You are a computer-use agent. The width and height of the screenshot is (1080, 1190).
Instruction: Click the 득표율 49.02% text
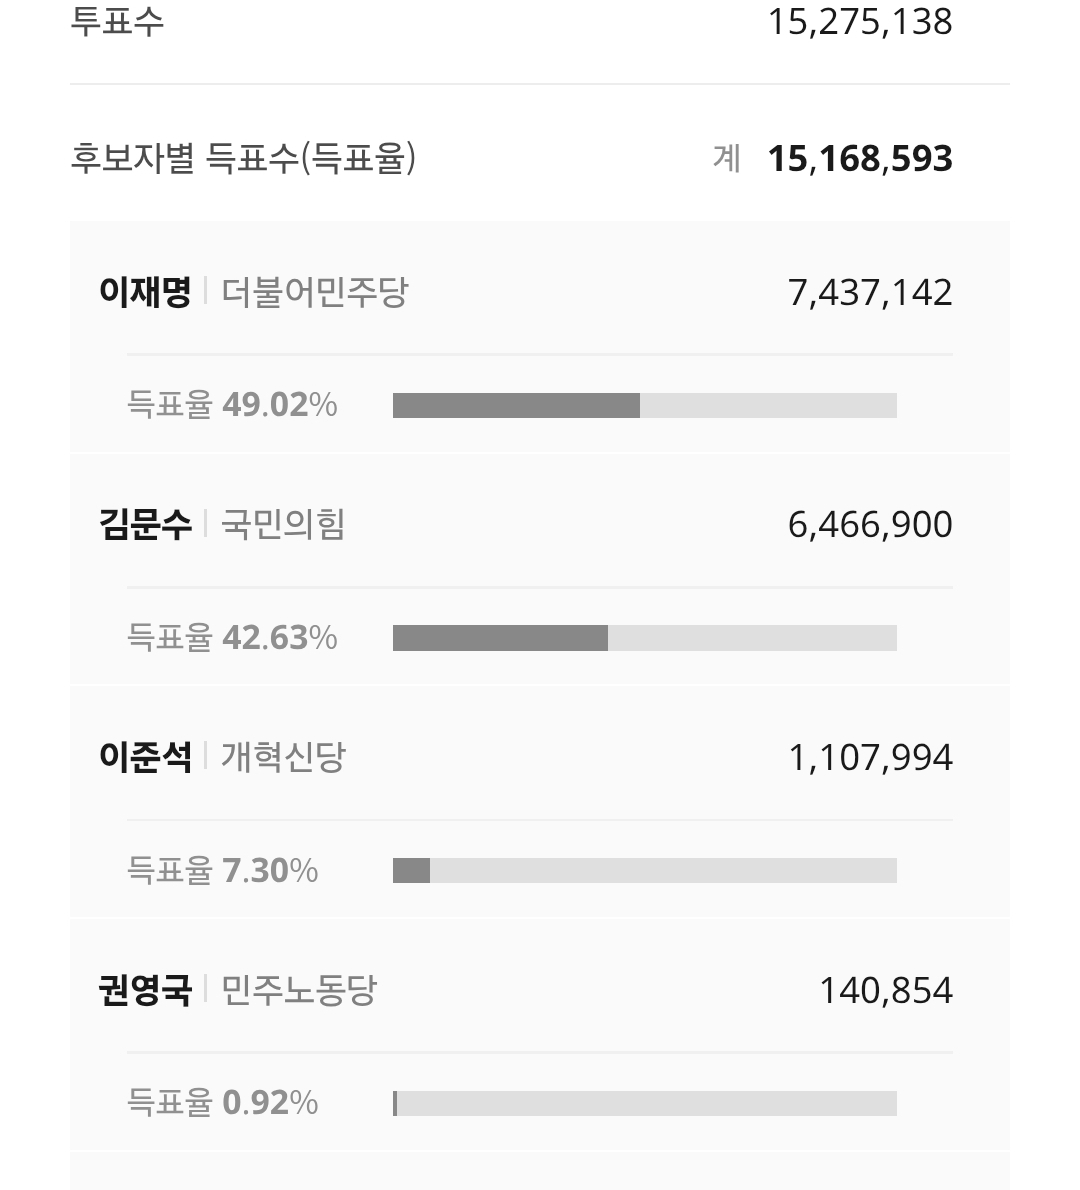point(232,405)
